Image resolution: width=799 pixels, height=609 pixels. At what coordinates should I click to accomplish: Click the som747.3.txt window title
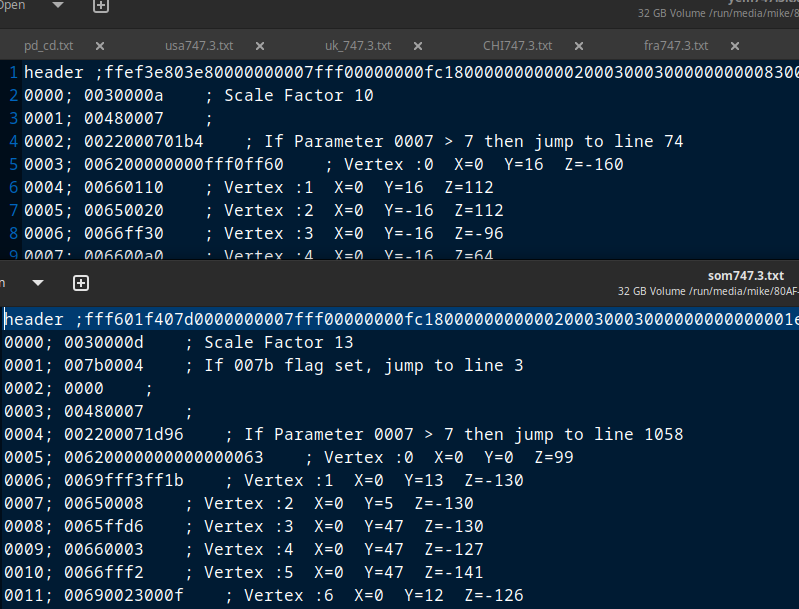(x=746, y=276)
